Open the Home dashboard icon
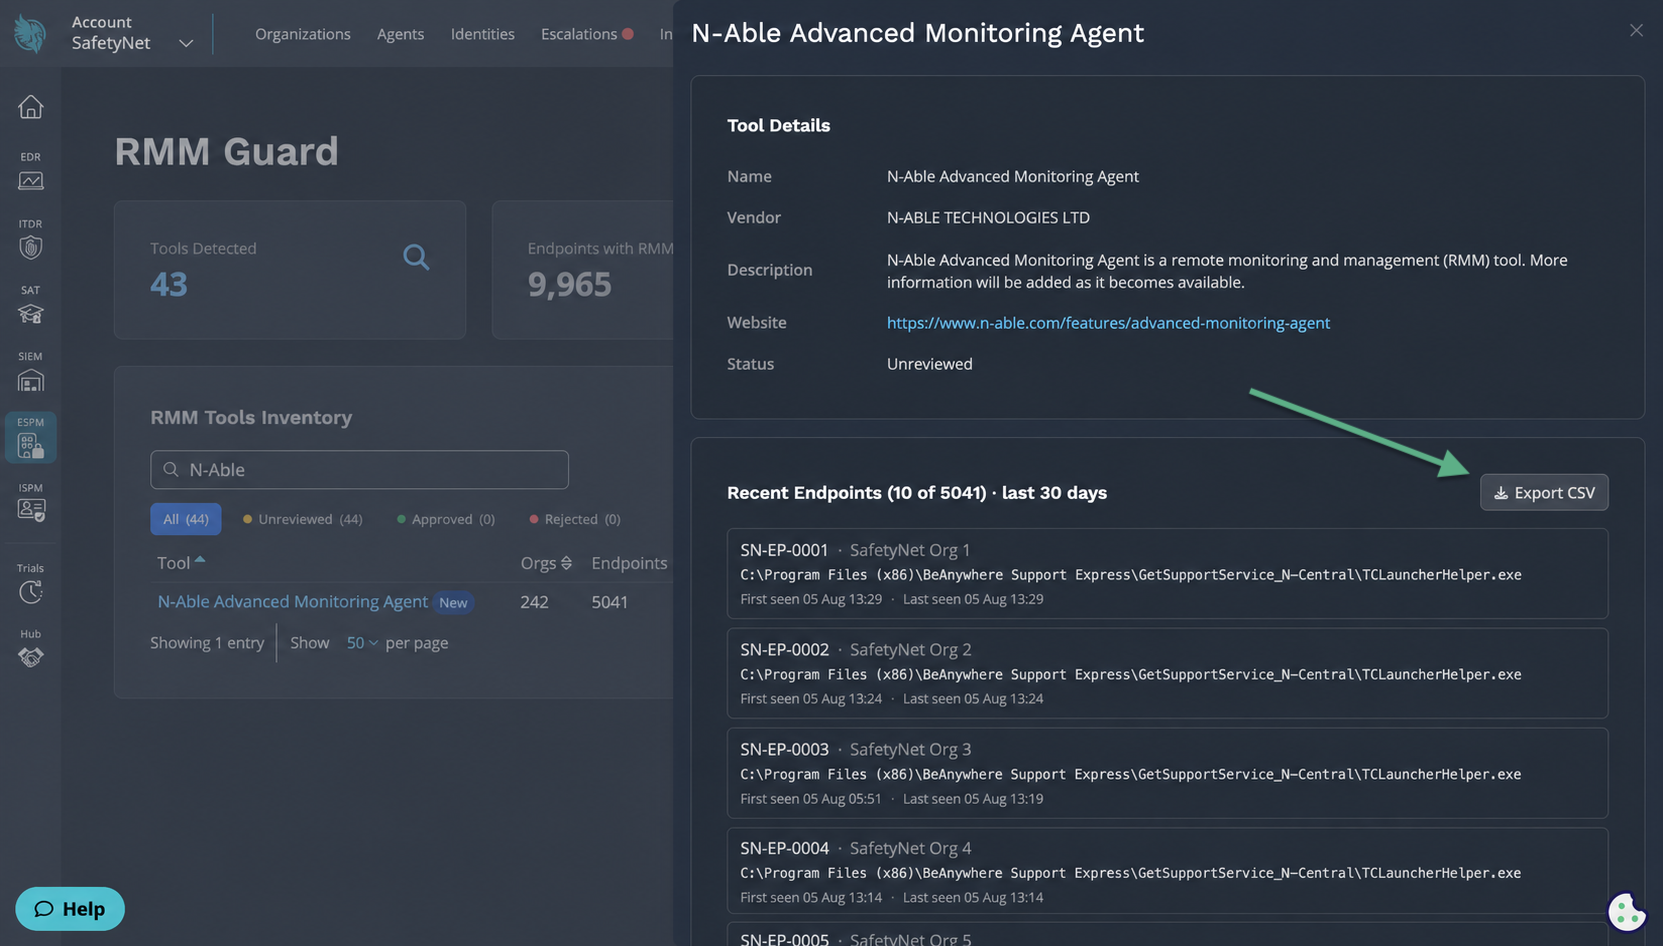This screenshot has height=946, width=1663. pos(31,106)
